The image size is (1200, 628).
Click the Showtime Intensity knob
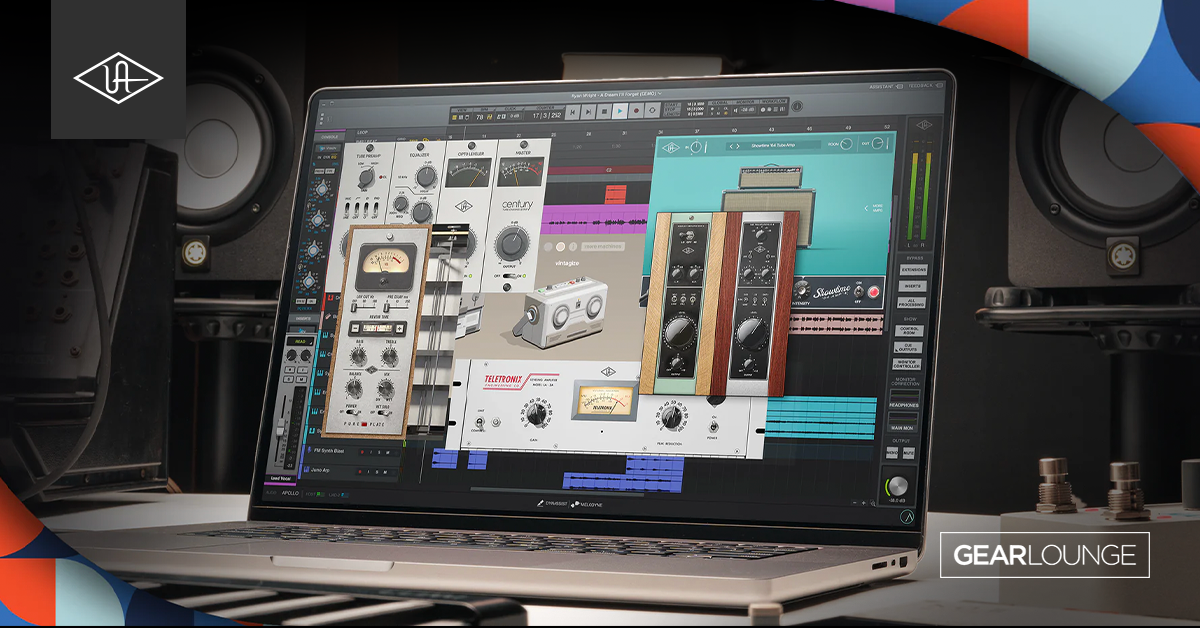pyautogui.click(x=801, y=289)
